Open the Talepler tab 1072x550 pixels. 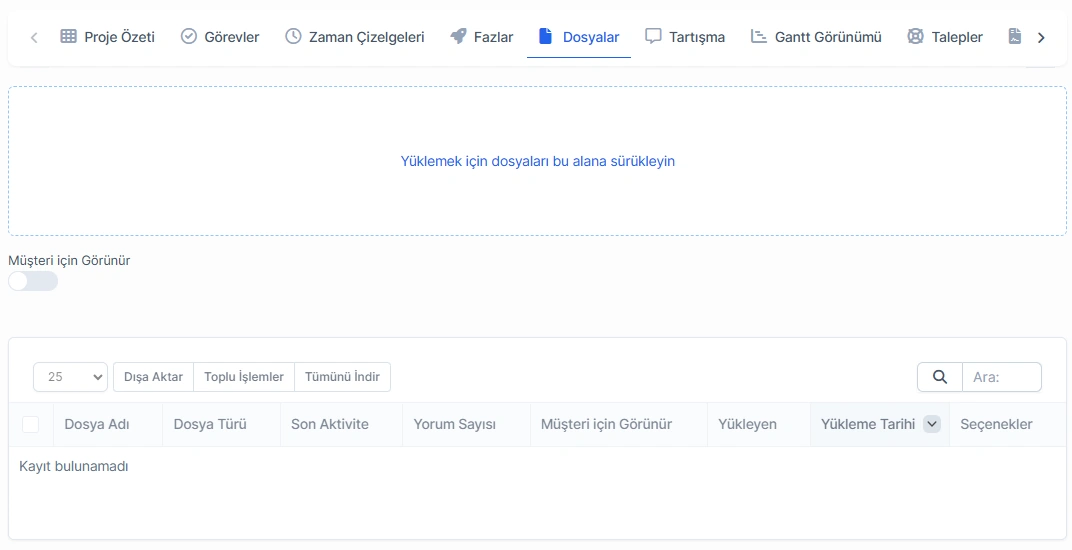coord(946,37)
